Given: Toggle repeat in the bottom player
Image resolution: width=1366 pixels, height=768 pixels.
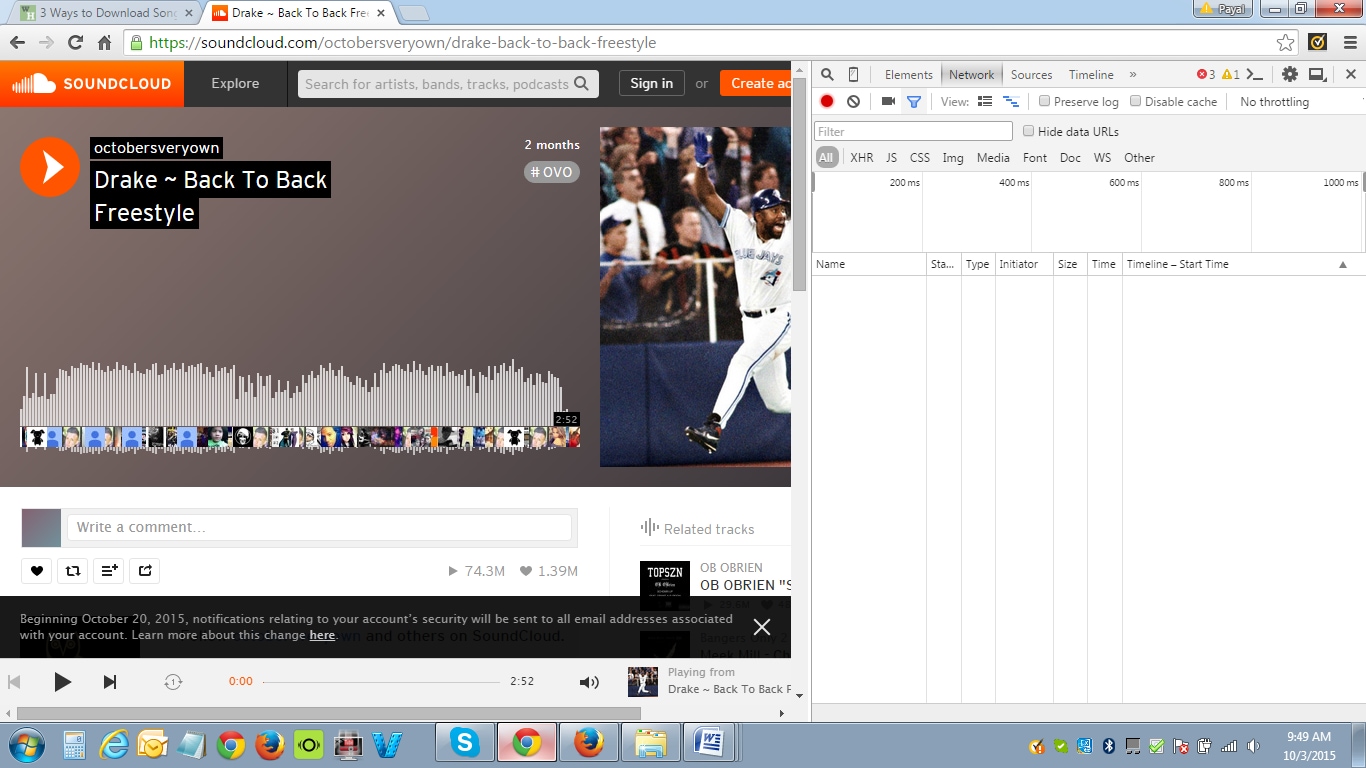Looking at the screenshot, I should point(173,682).
